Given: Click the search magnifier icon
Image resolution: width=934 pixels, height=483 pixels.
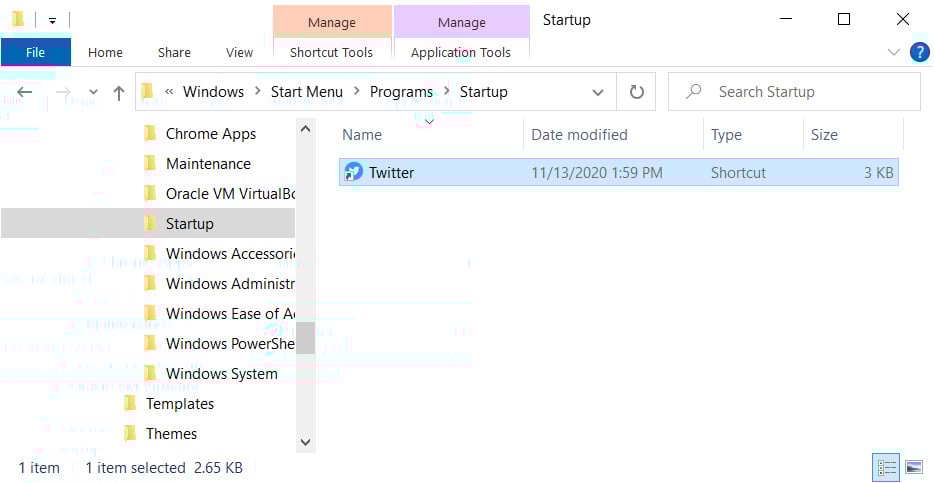Looking at the screenshot, I should (693, 92).
